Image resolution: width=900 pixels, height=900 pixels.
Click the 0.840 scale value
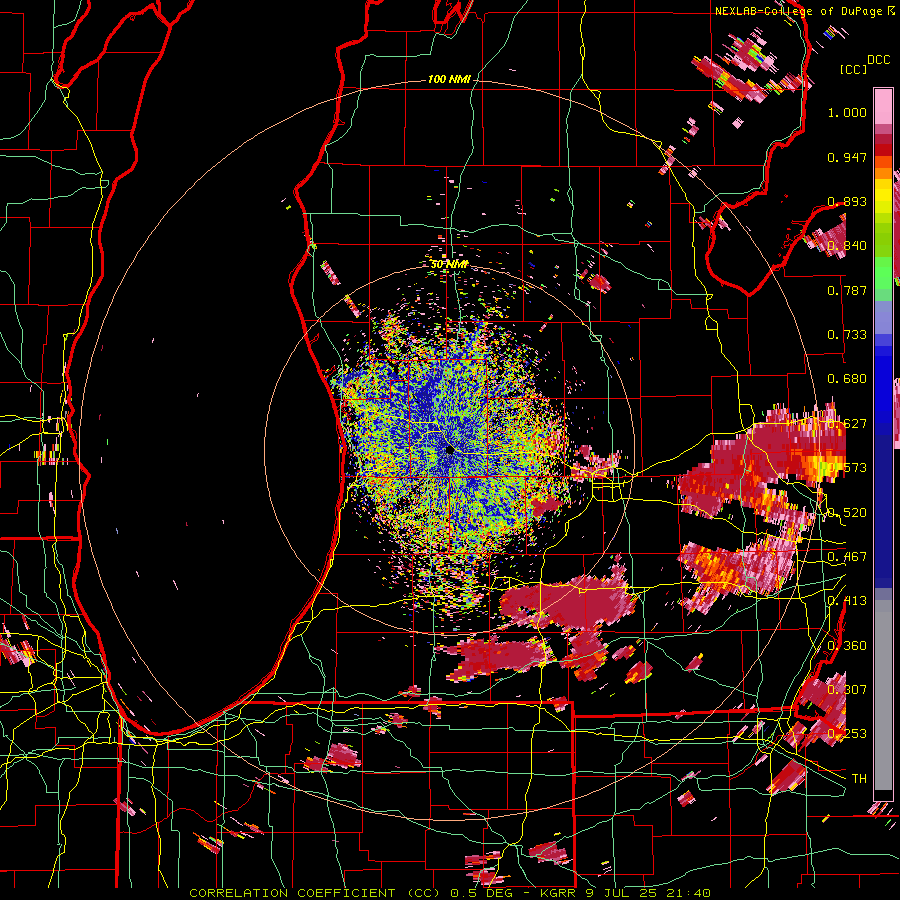(847, 246)
